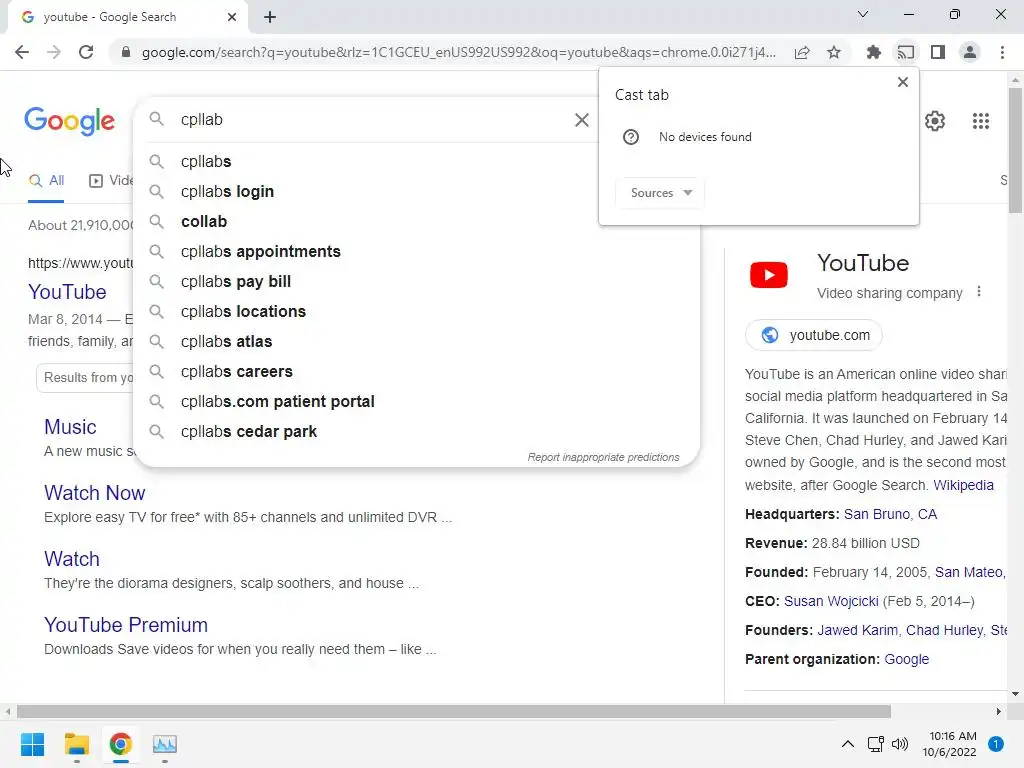
Task: Click the YouTube logo in knowledge panel
Action: pyautogui.click(x=769, y=275)
